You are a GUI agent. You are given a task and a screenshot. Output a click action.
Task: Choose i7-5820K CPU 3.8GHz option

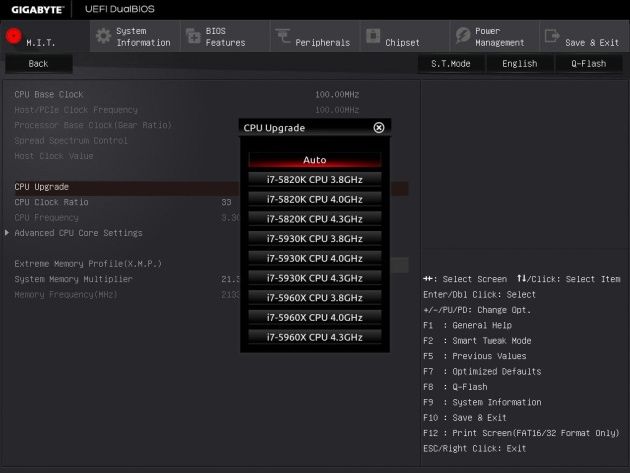point(315,180)
